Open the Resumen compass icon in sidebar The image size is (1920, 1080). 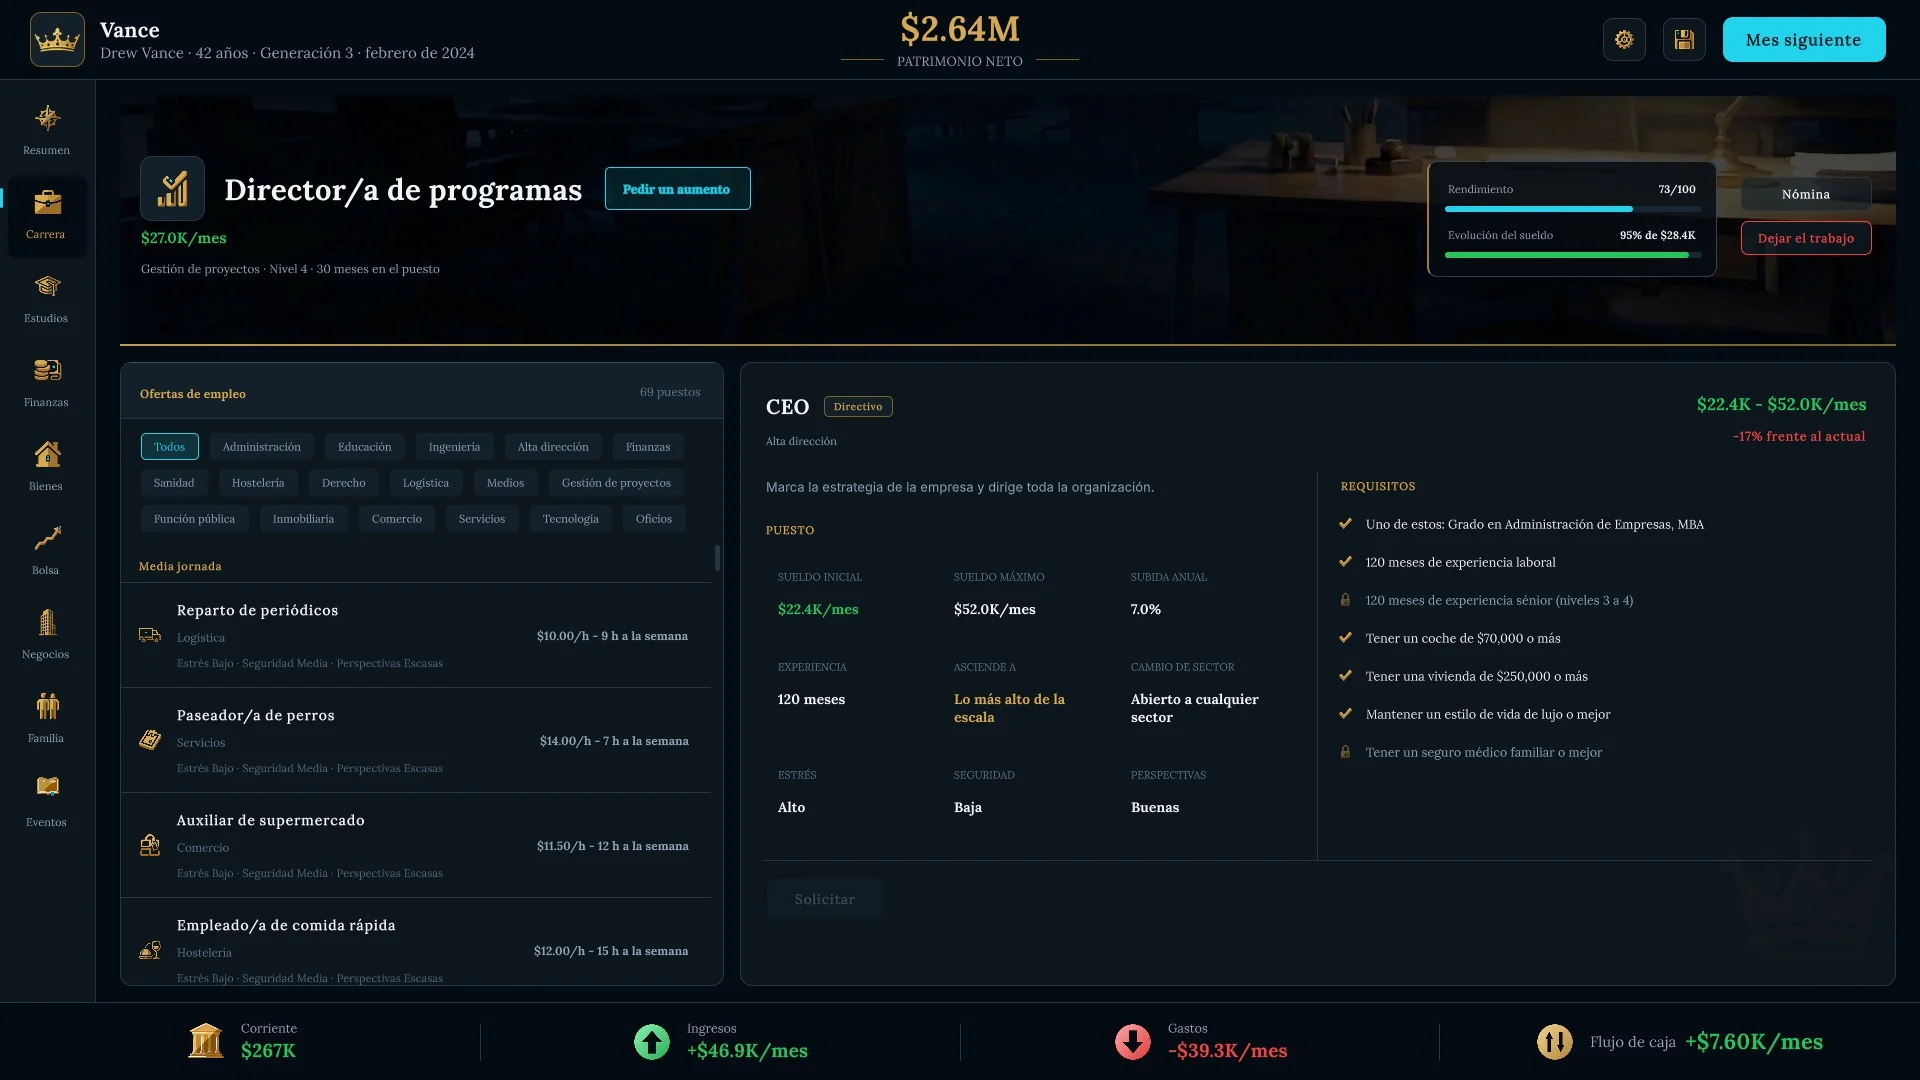coord(47,119)
